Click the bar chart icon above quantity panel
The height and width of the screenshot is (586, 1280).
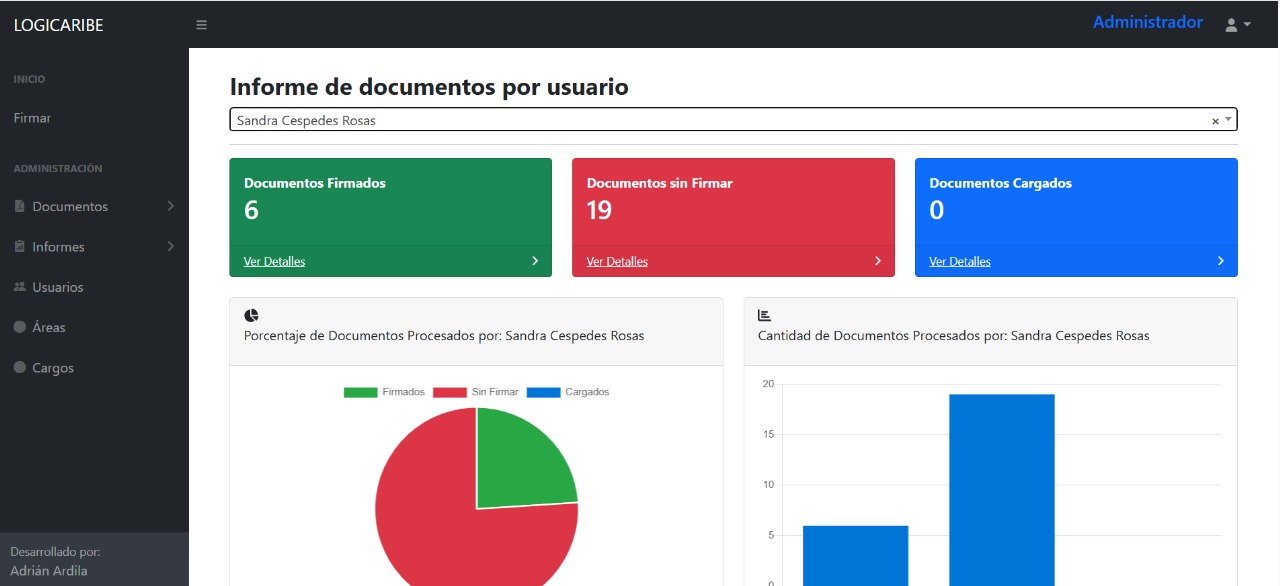pos(763,314)
